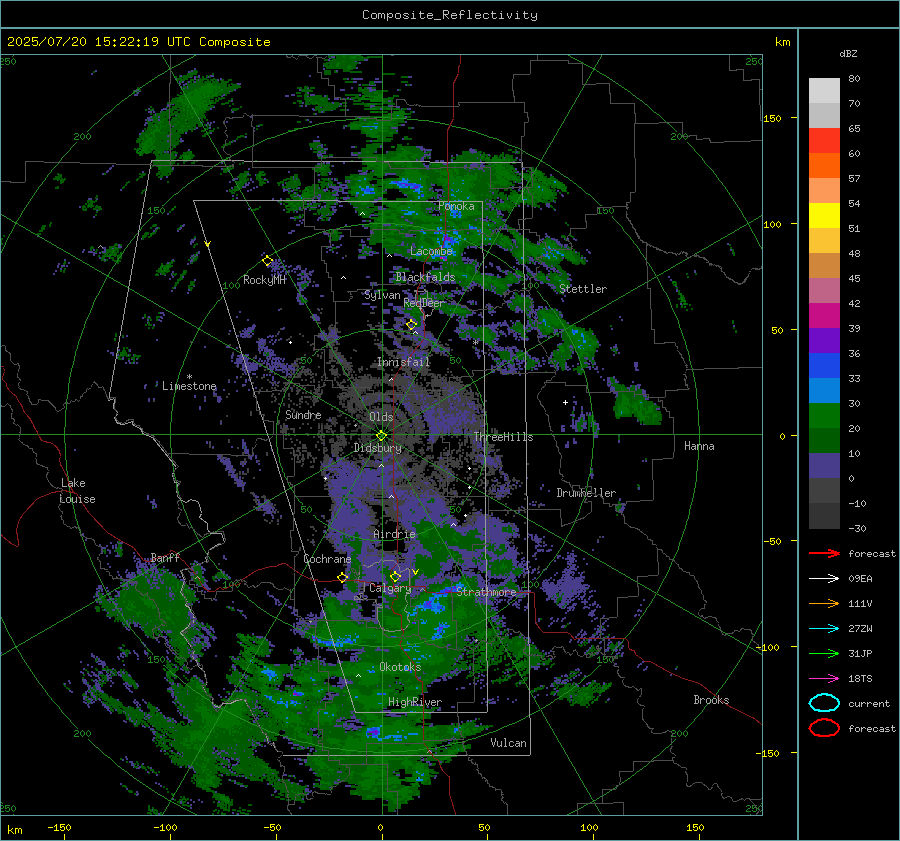
Task: Click the ThreeHills city label
Action: (x=503, y=437)
